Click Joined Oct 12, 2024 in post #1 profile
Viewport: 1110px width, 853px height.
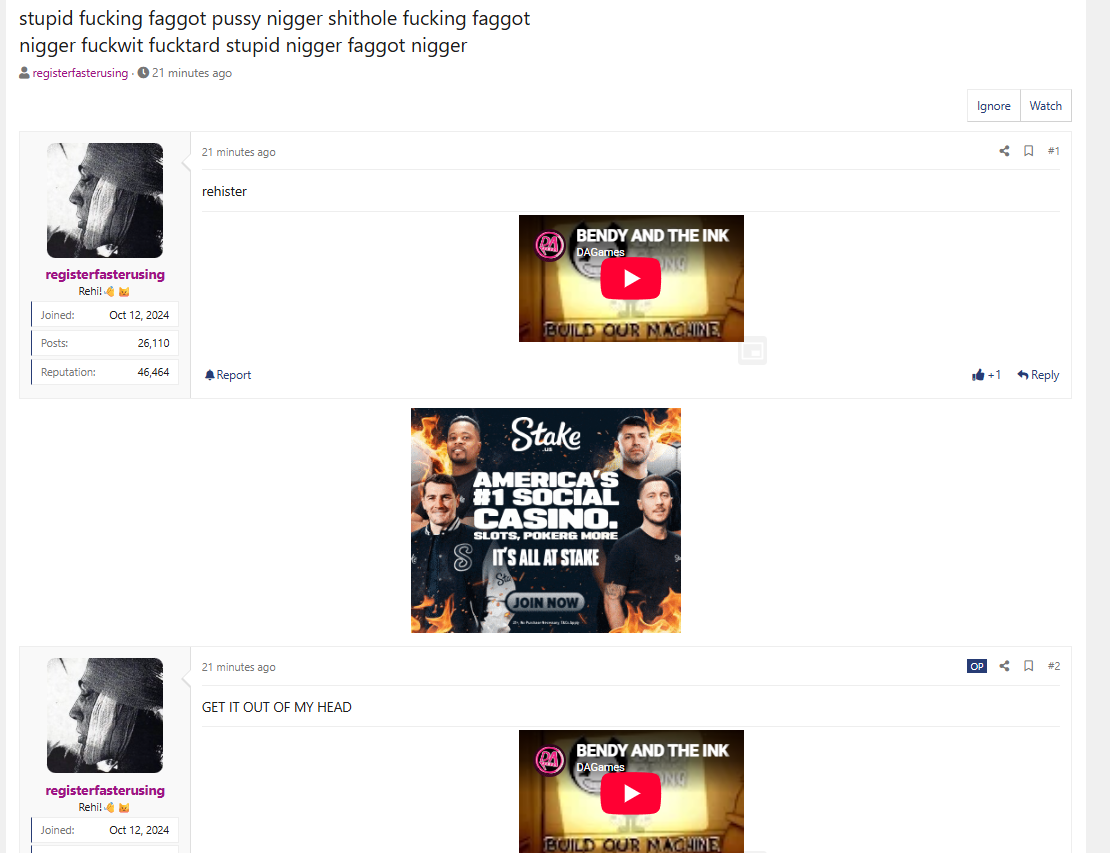[105, 315]
